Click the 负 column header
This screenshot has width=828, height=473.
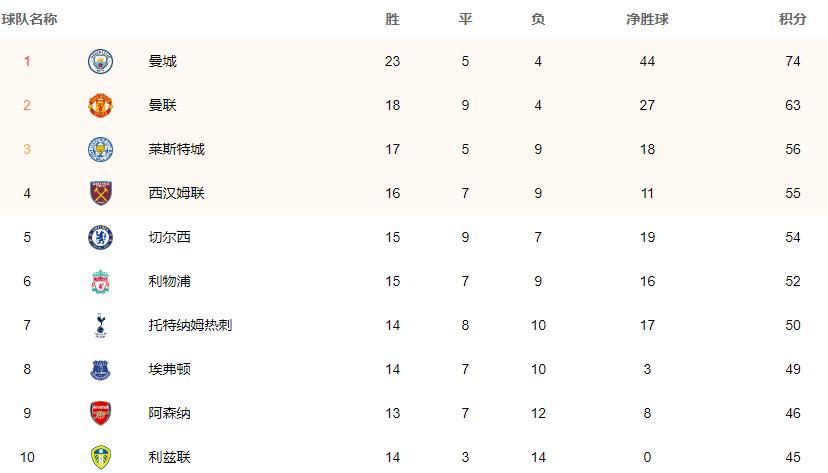pyautogui.click(x=538, y=20)
